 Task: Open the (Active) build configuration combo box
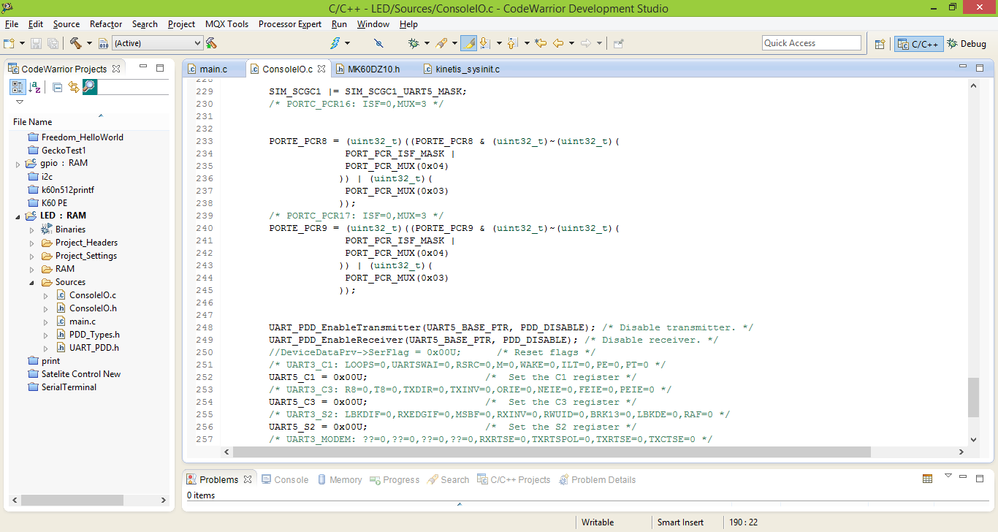[x=157, y=43]
